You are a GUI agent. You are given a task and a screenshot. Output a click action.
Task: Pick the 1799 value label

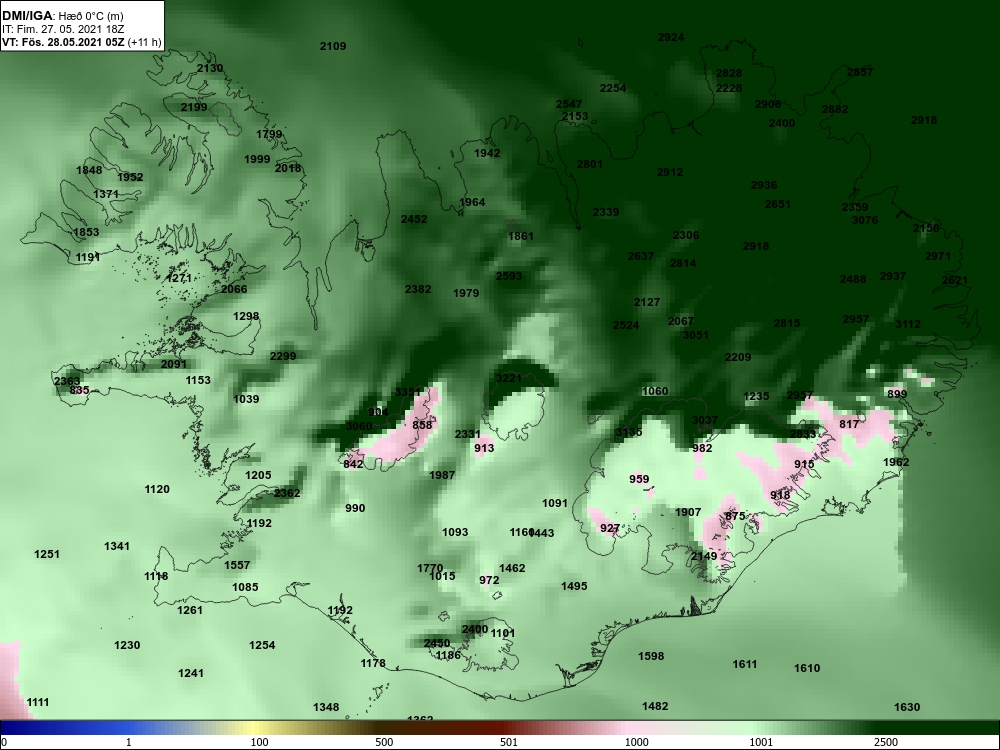click(269, 134)
